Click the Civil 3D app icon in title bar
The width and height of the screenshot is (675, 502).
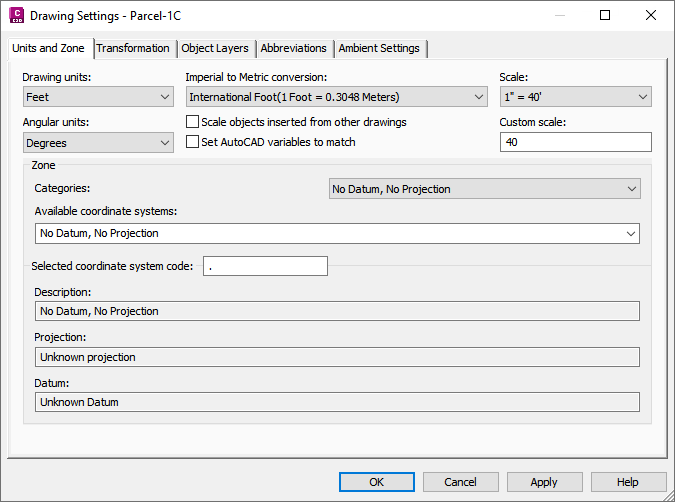16,16
